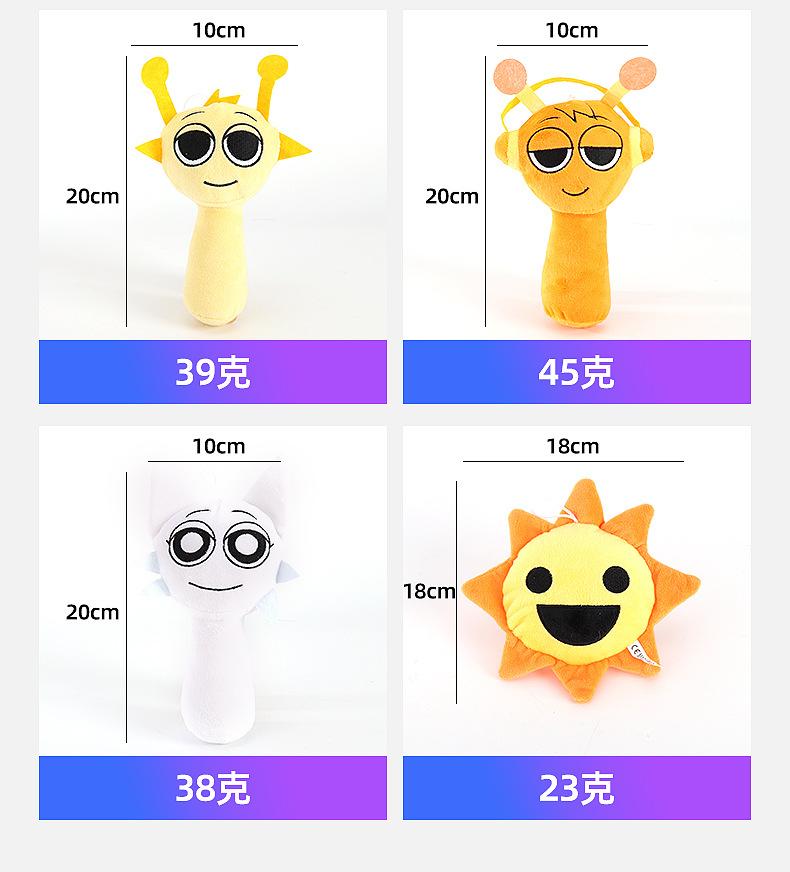
Task: Click the 20cm height label beside orange plush
Action: coord(452,196)
